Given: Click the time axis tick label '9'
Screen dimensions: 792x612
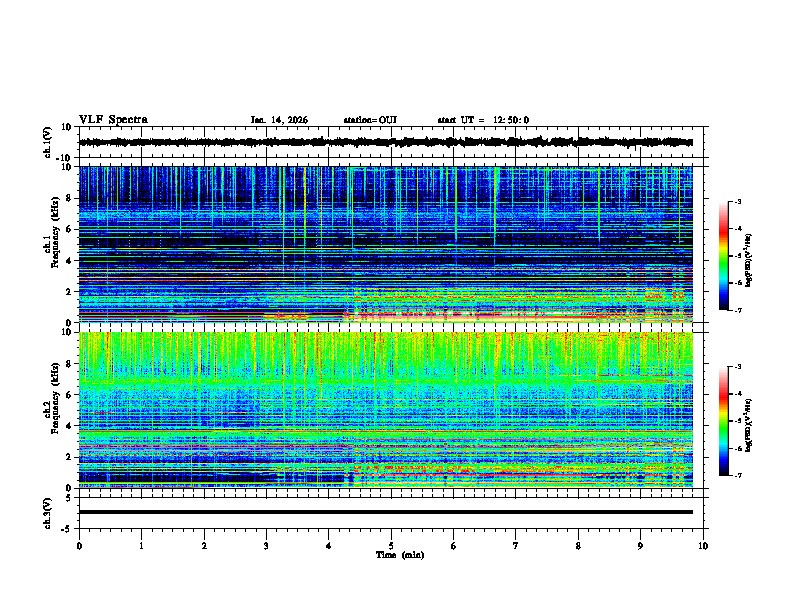Looking at the screenshot, I should click(x=640, y=546).
